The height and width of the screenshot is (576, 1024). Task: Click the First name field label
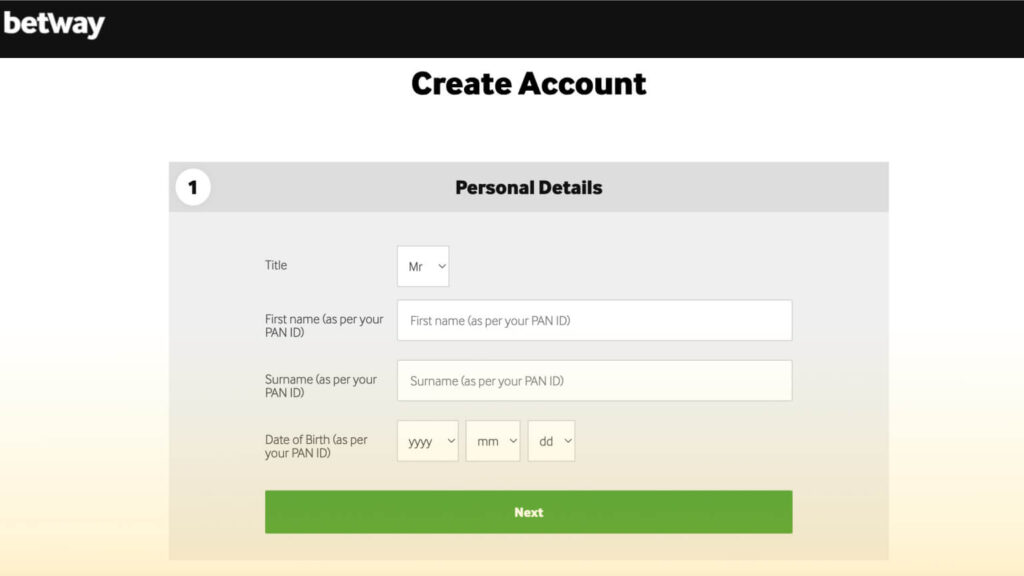point(324,325)
